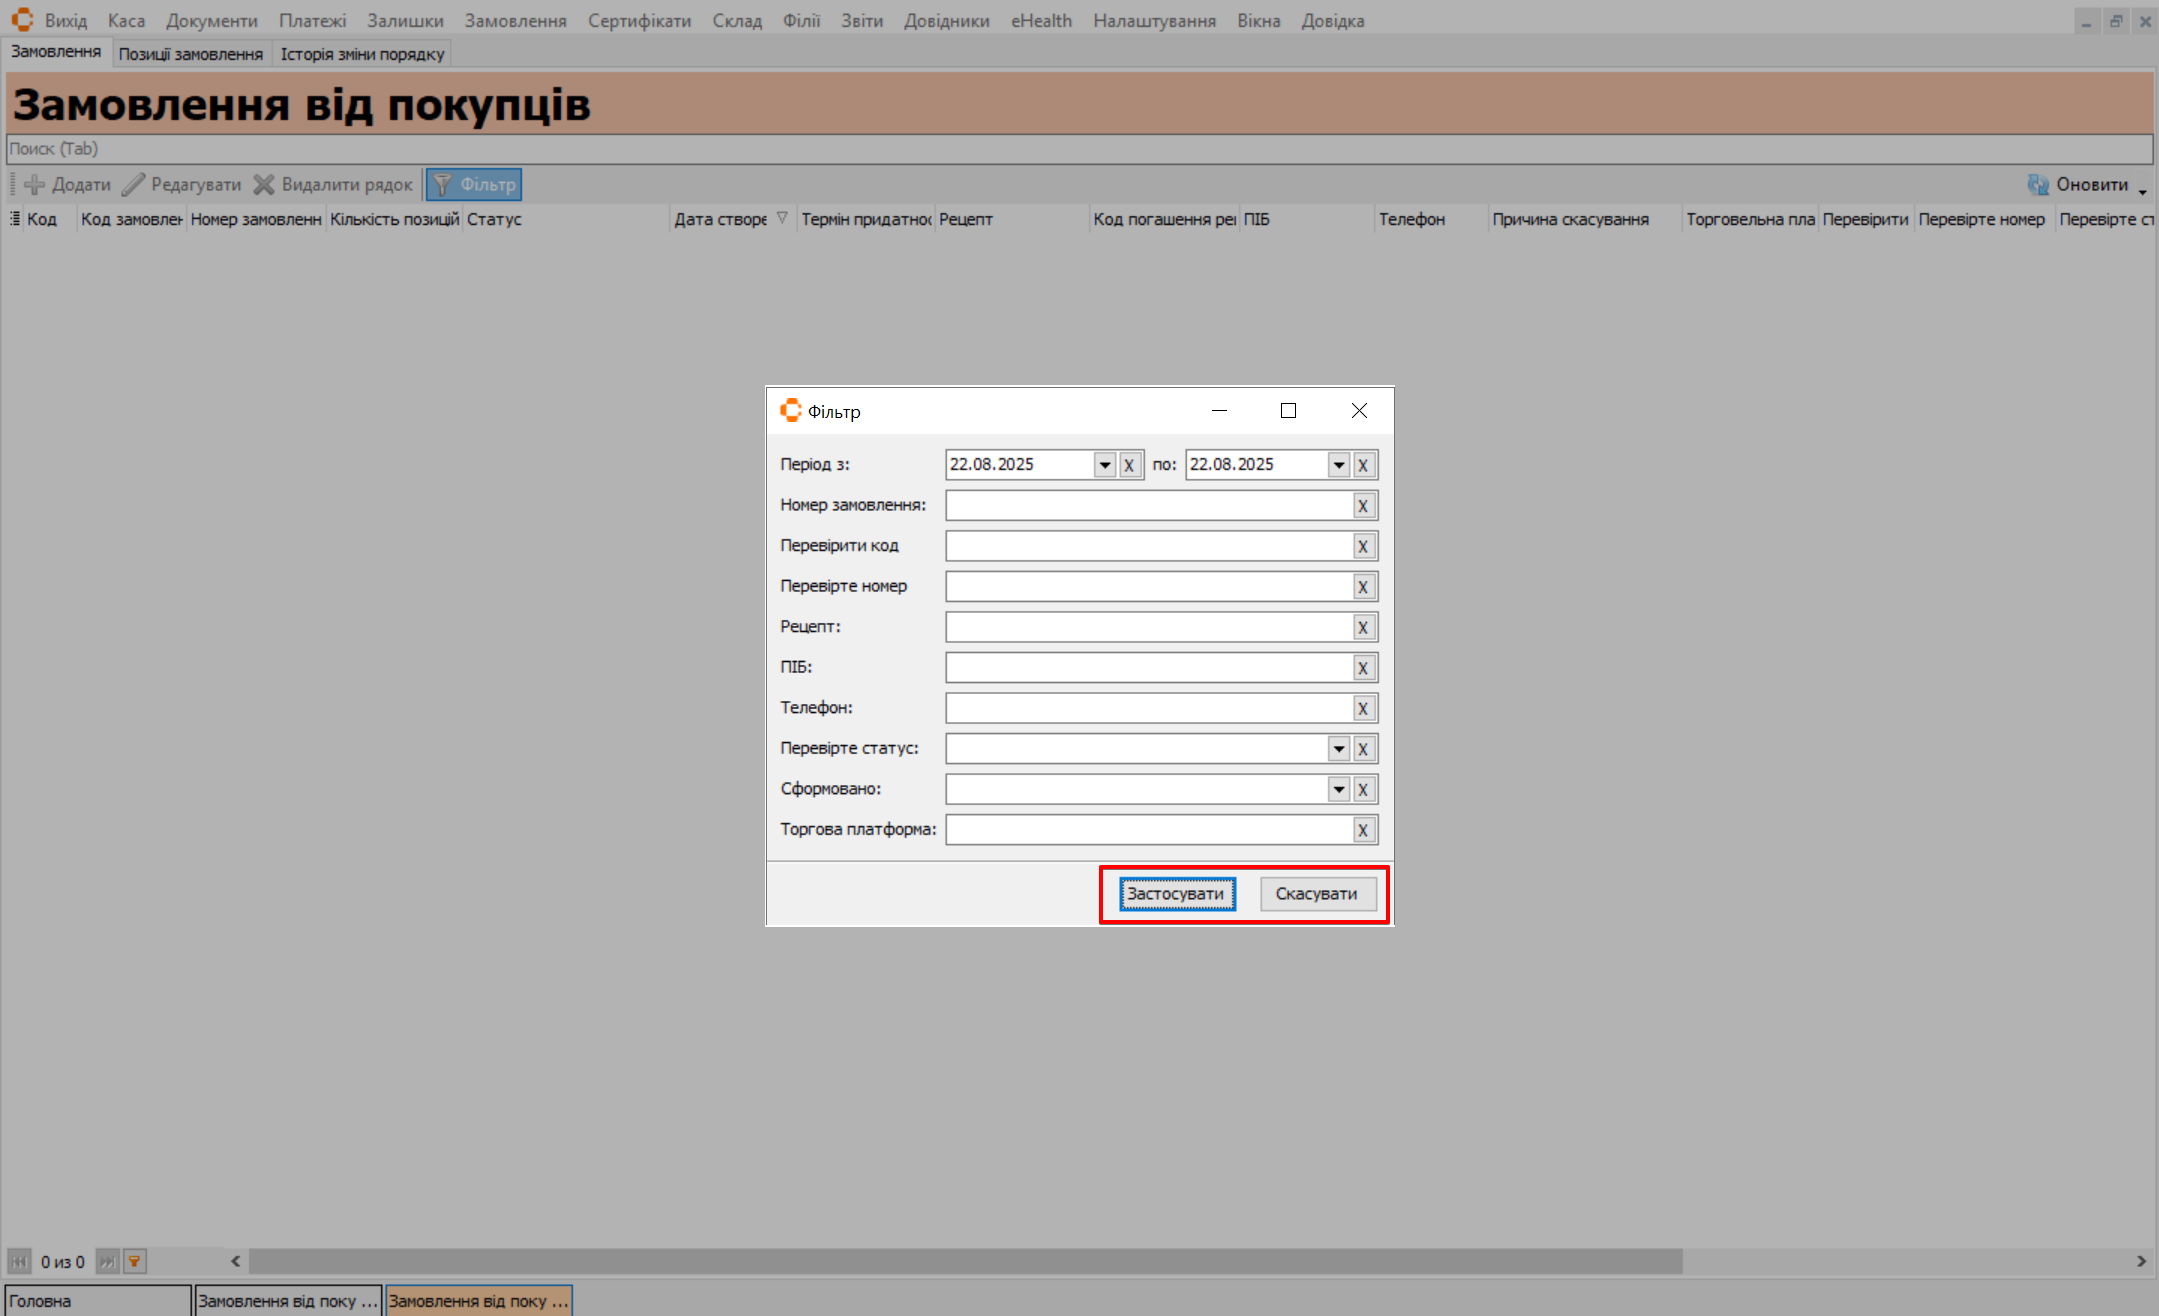
Task: Open the по end date dropdown
Action: pos(1338,465)
